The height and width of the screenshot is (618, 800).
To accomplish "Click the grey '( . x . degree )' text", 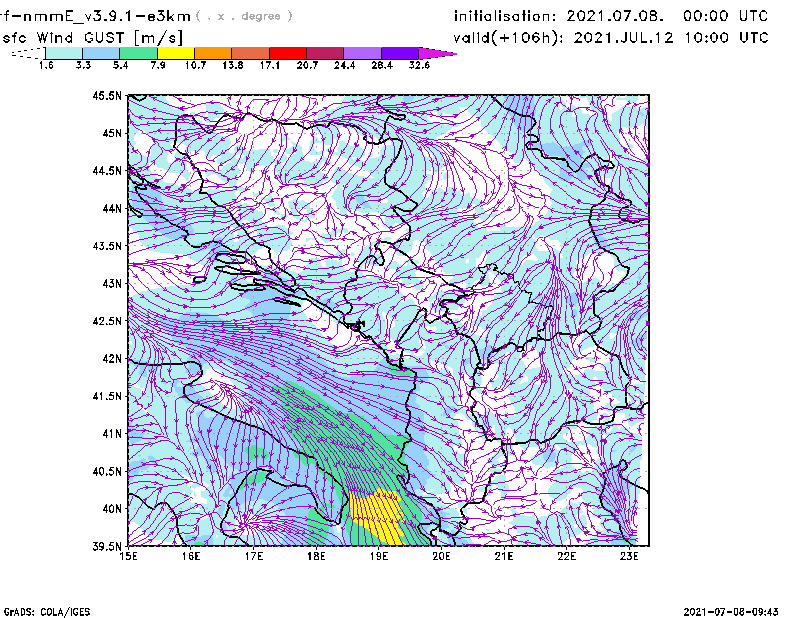I will coord(244,16).
